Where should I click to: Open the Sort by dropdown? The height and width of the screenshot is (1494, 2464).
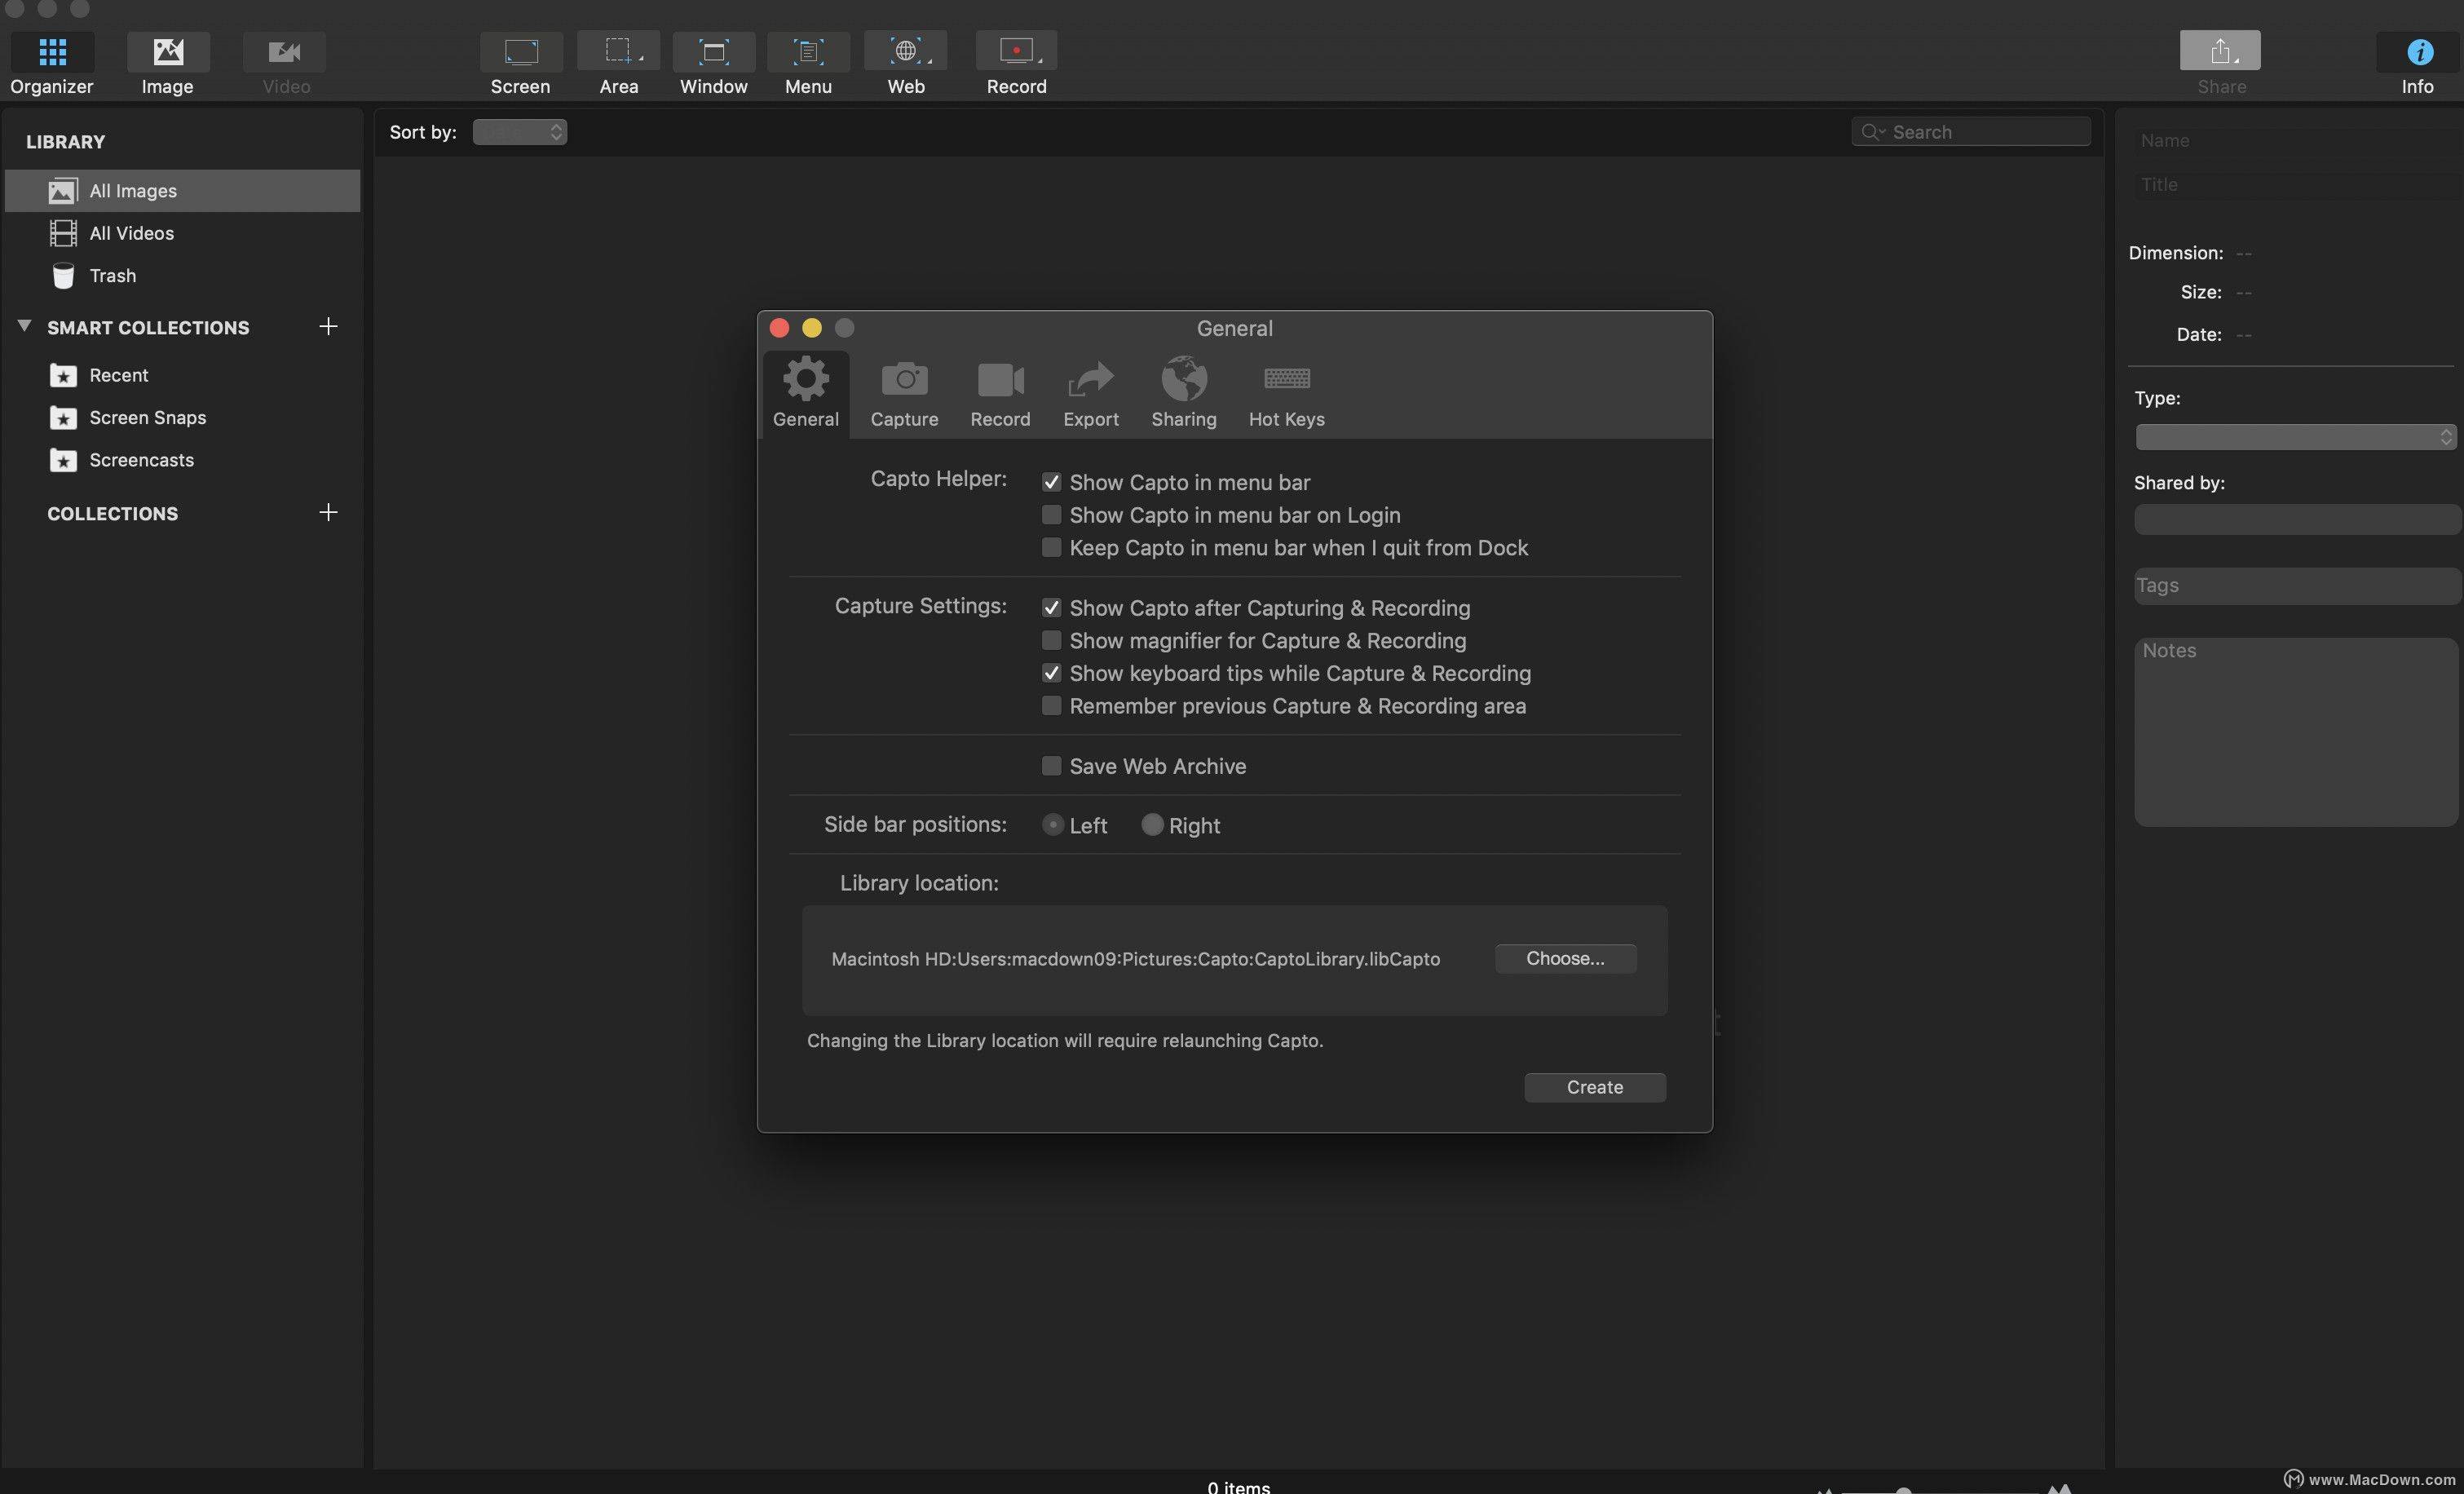(520, 132)
